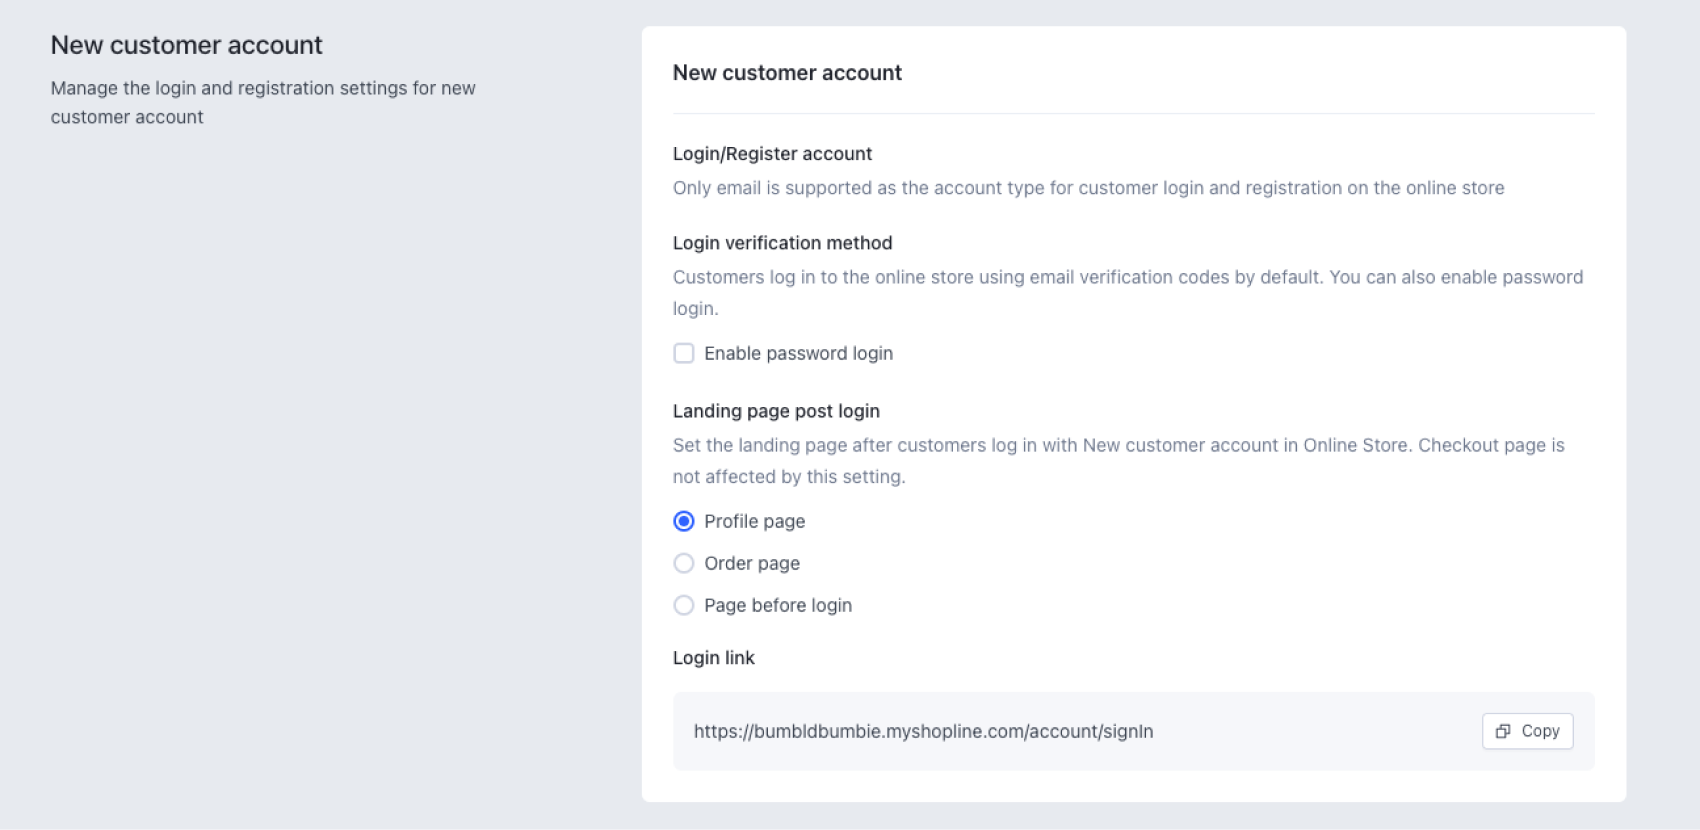Click the copy icon beside the login link
This screenshot has width=1700, height=830.
pos(1502,731)
